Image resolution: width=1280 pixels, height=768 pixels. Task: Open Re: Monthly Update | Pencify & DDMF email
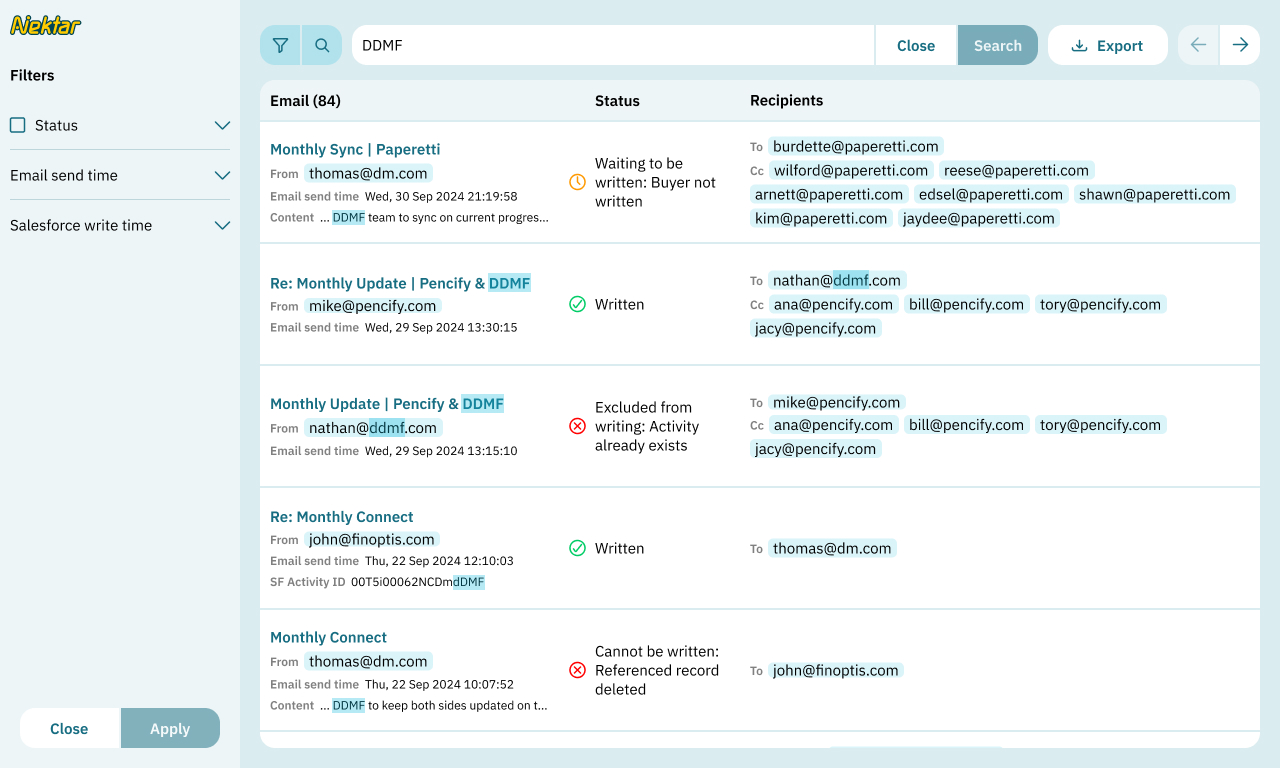tap(400, 283)
